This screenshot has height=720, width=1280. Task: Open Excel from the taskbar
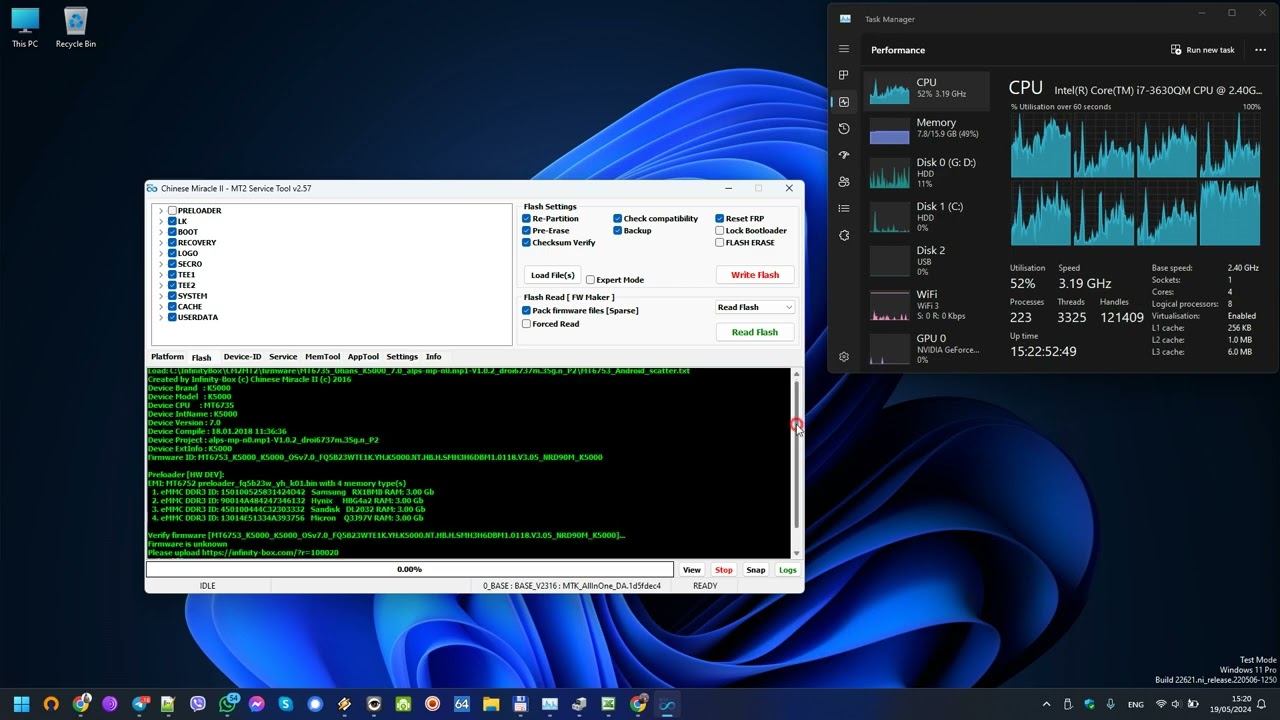(608, 704)
